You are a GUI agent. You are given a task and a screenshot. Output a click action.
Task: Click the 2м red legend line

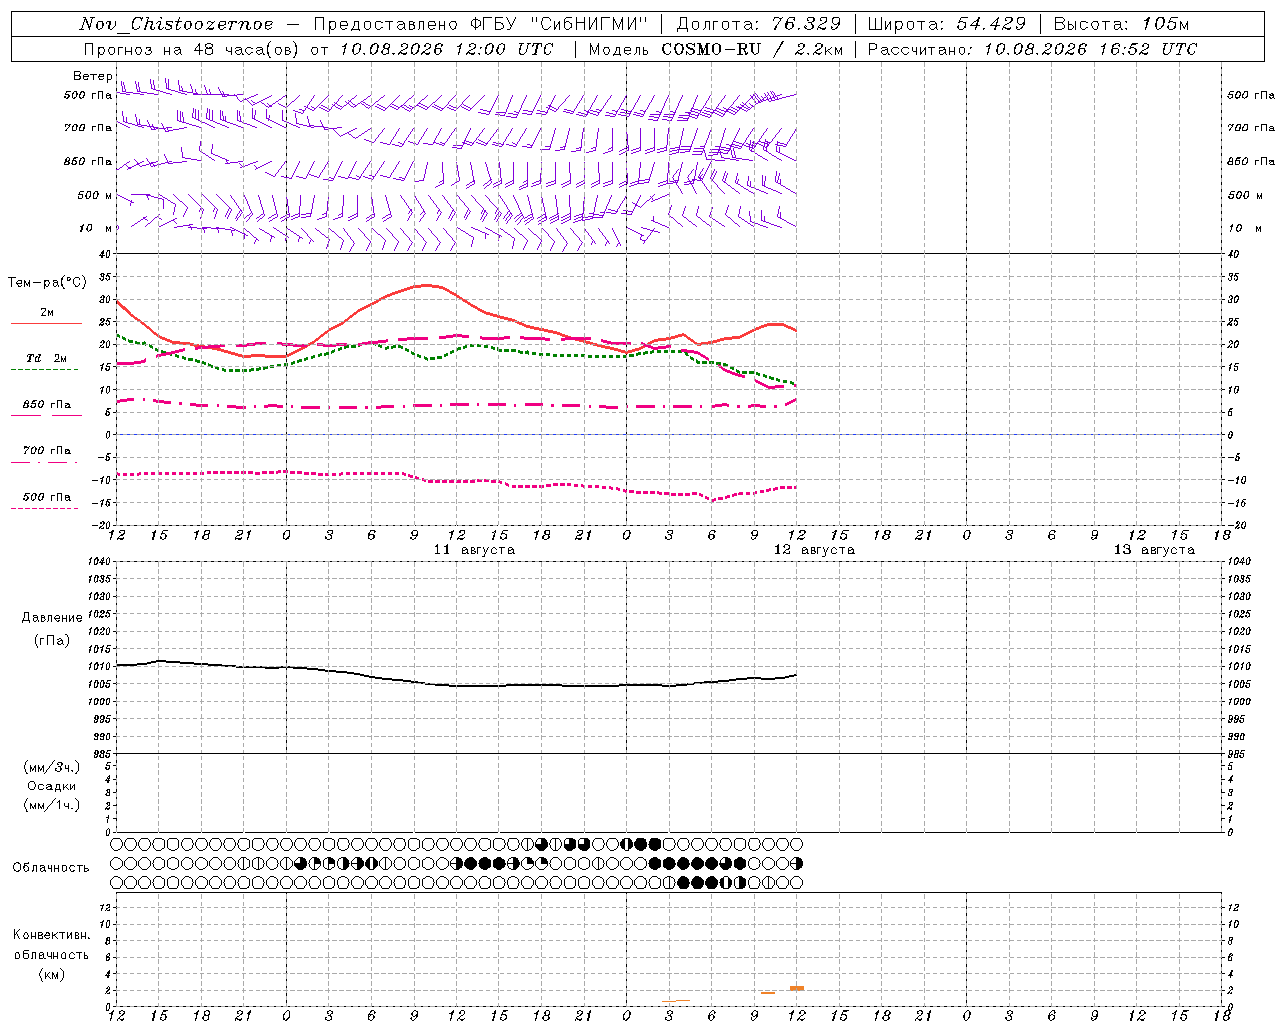point(46,323)
